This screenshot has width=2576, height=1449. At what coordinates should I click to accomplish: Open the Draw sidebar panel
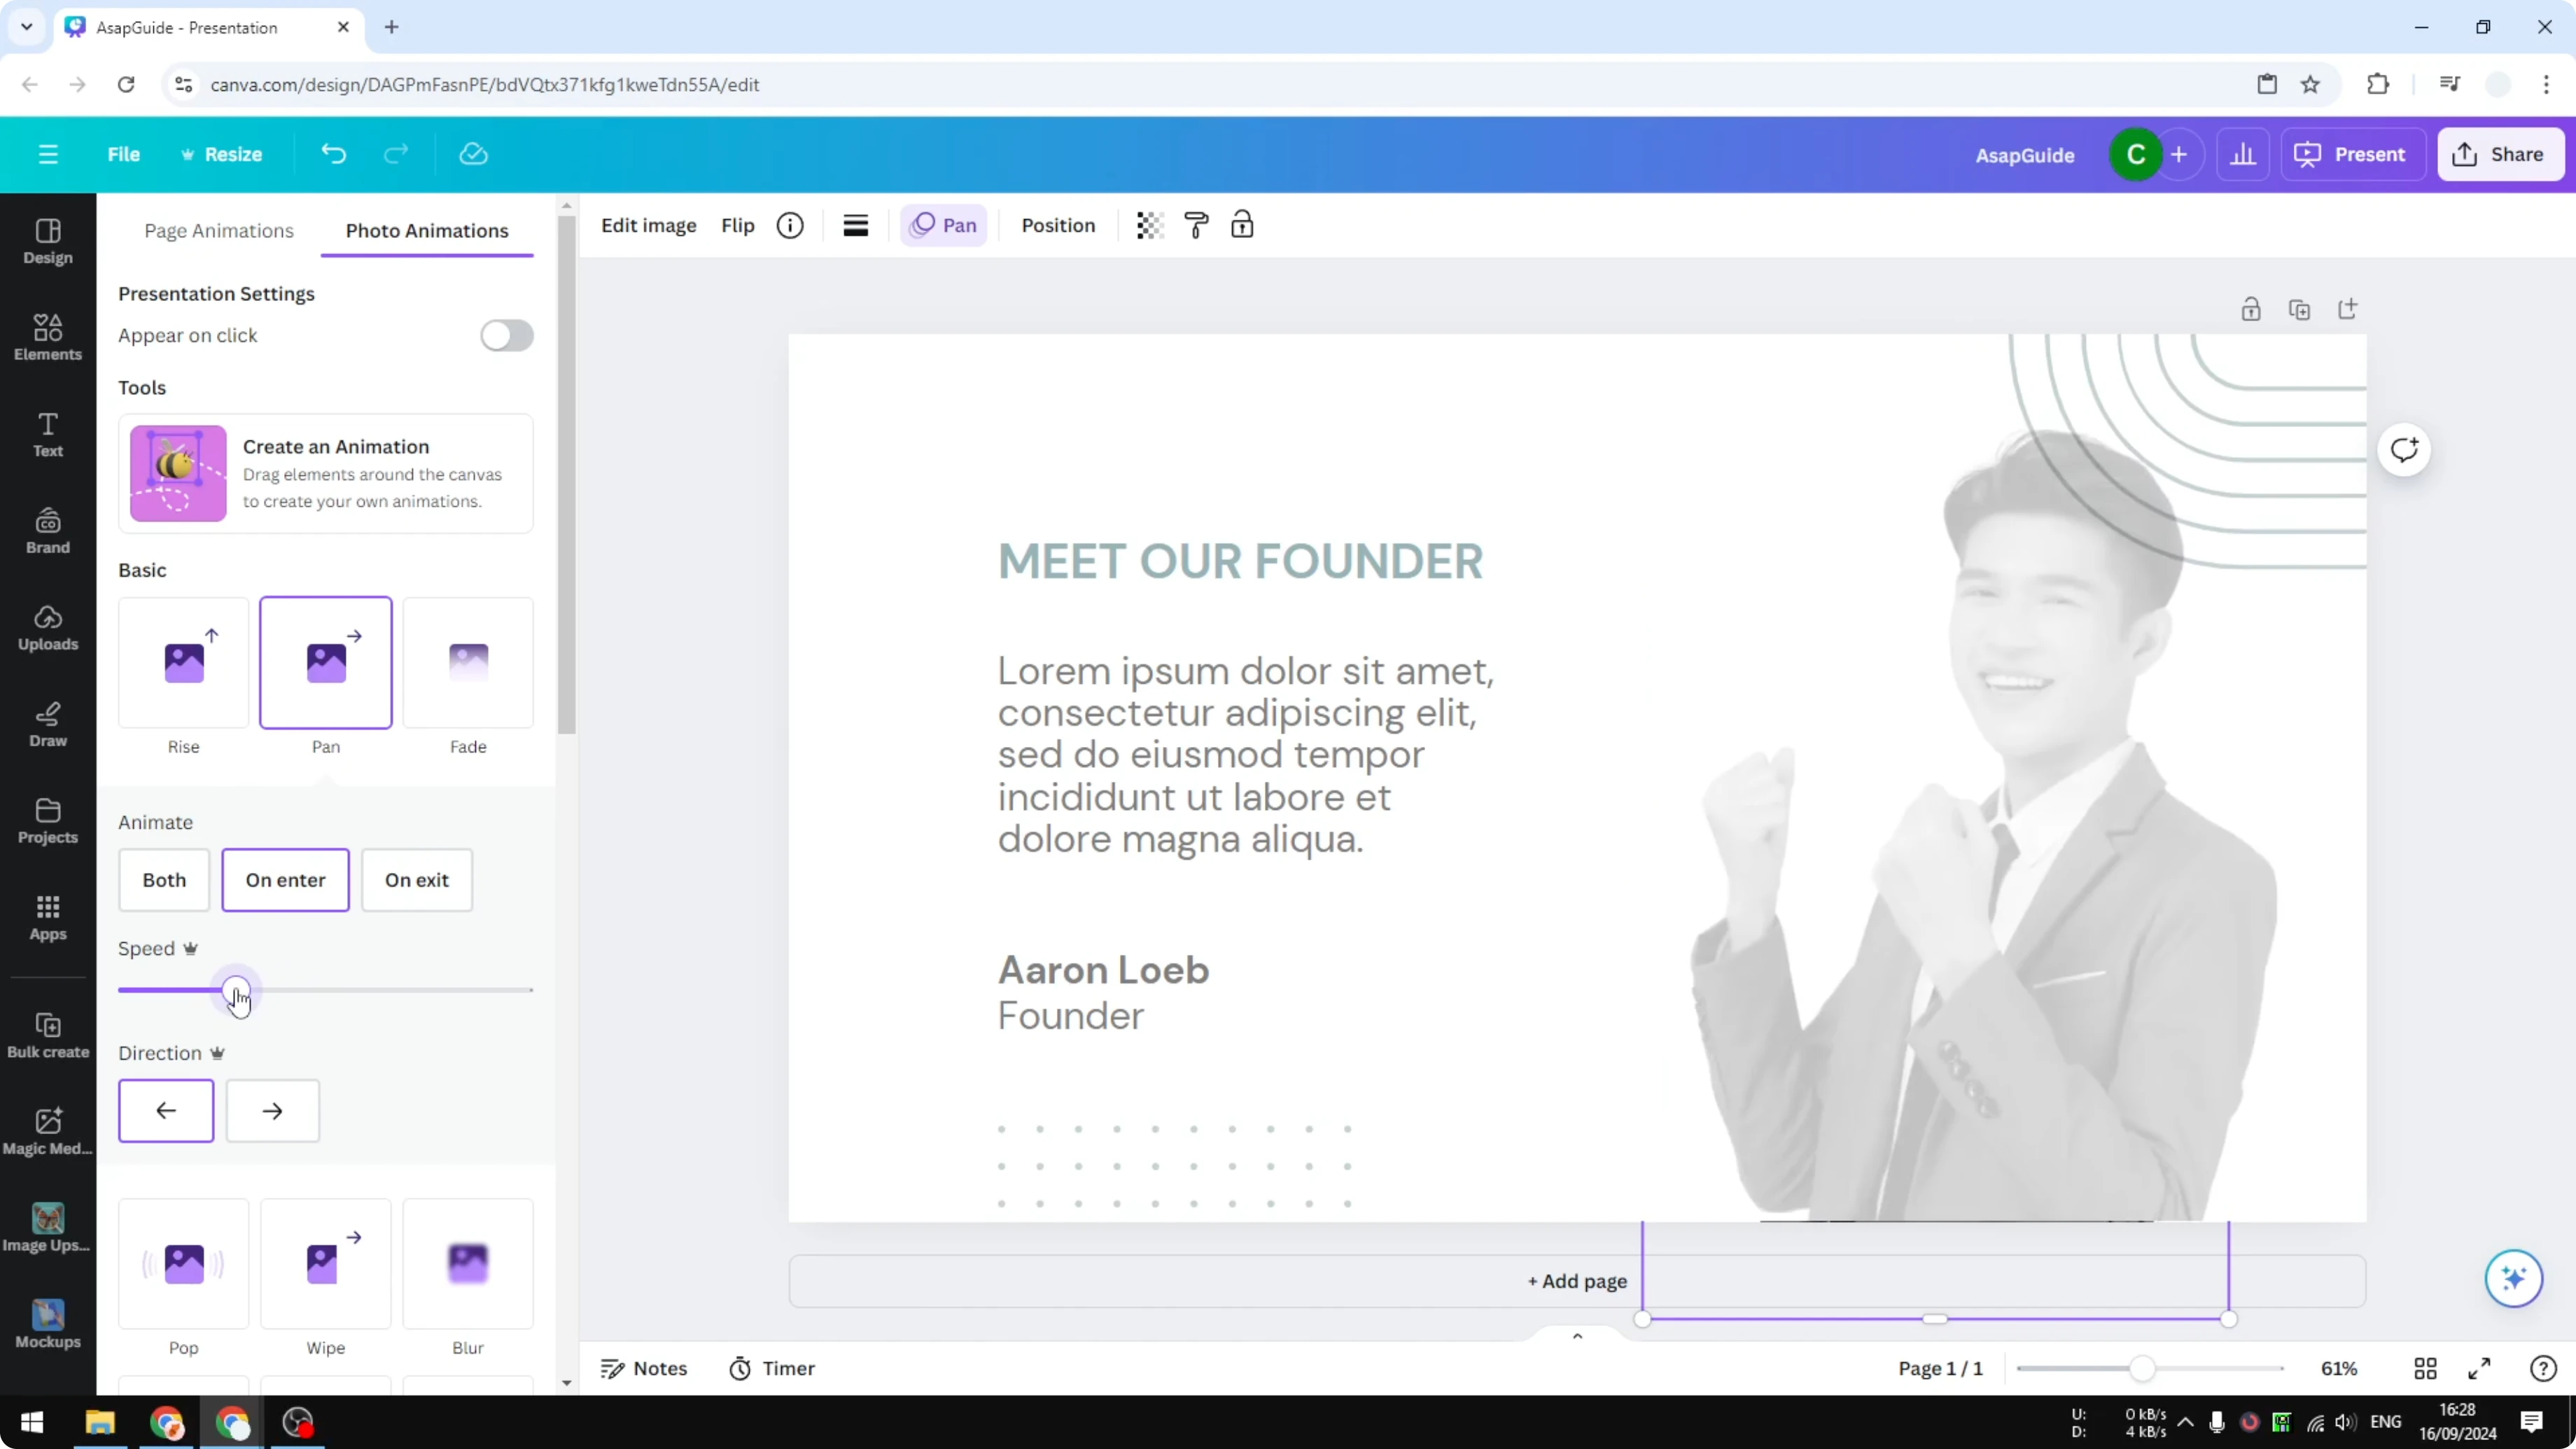(48, 724)
